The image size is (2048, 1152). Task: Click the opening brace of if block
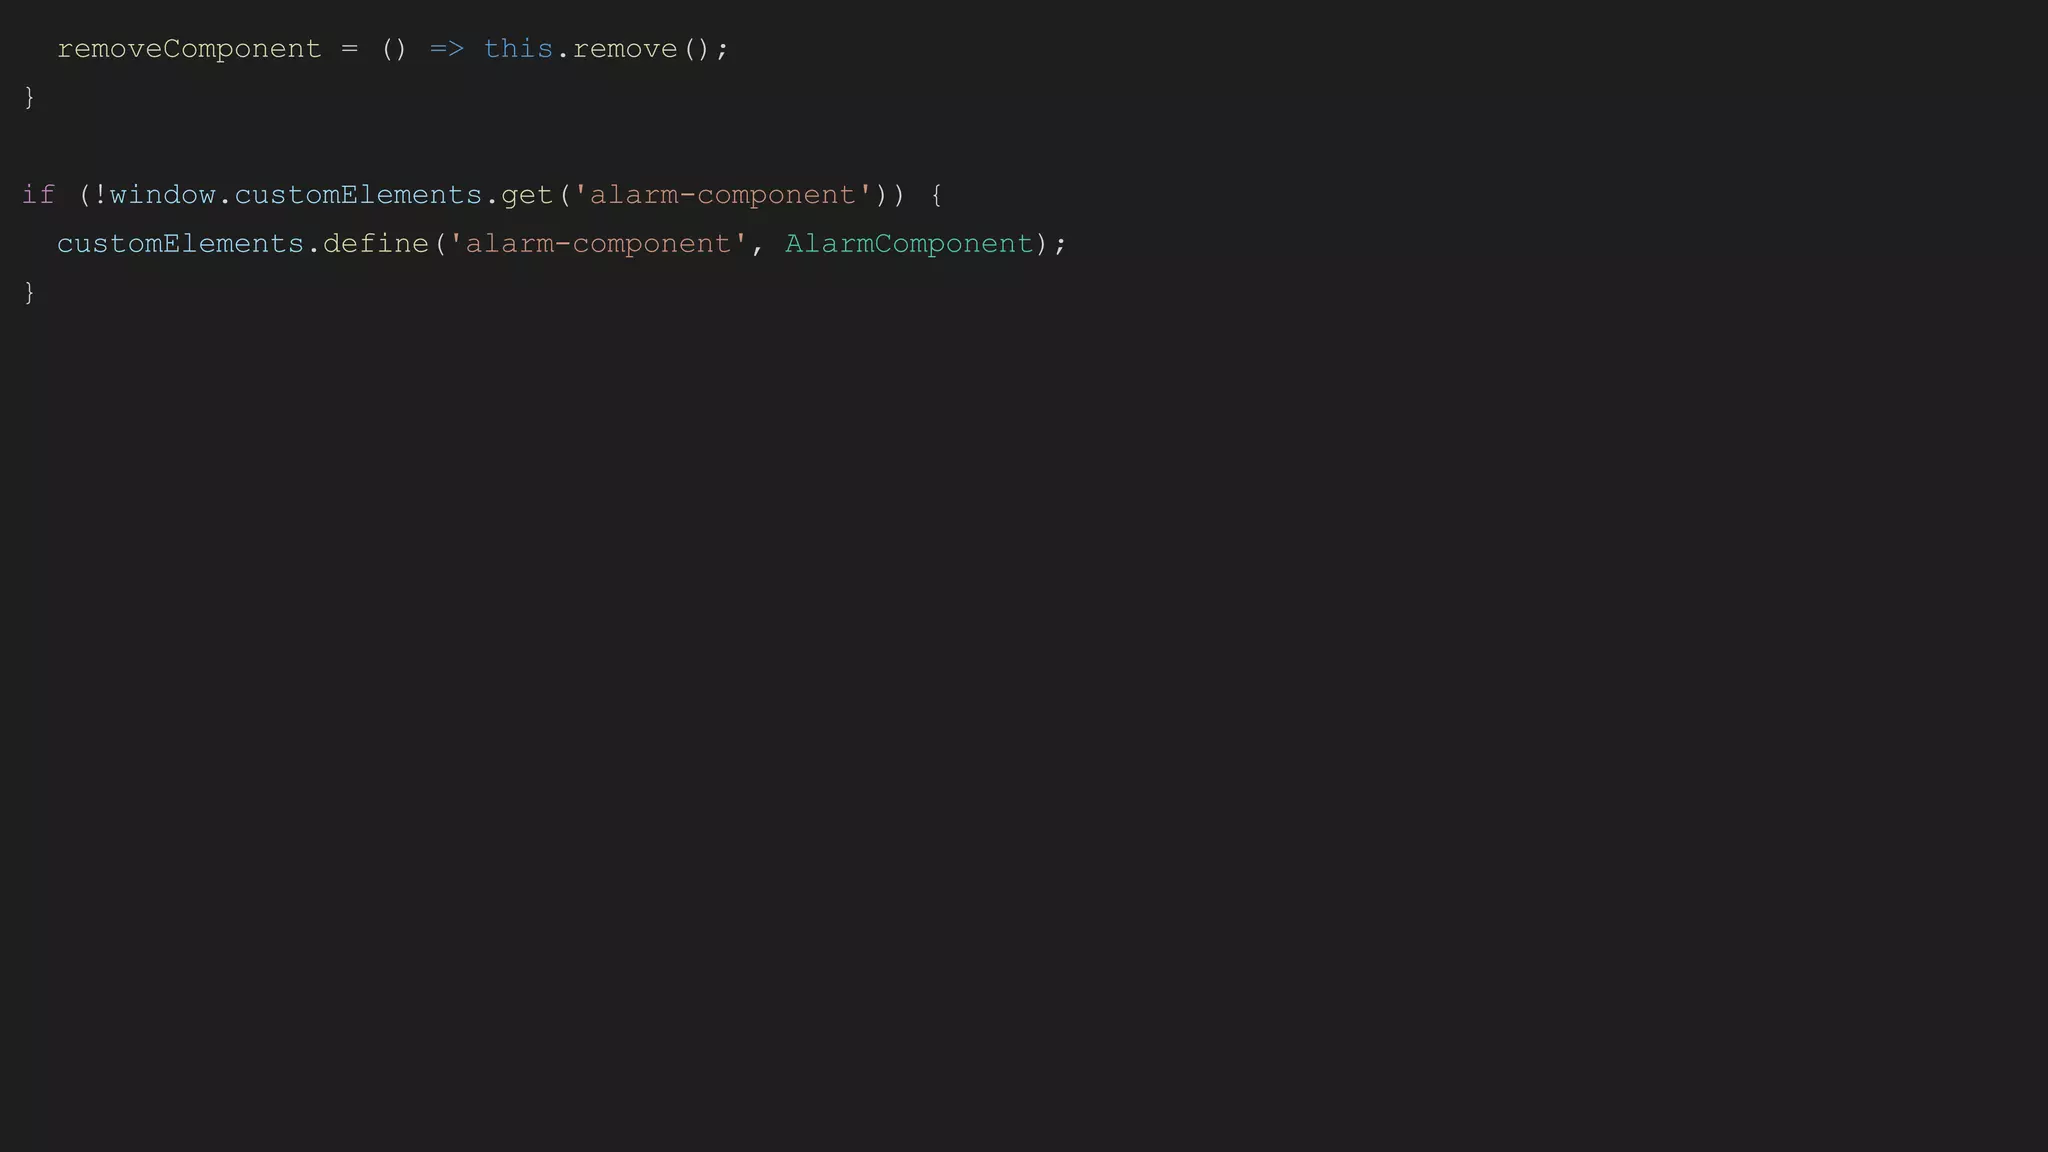pyautogui.click(x=937, y=195)
